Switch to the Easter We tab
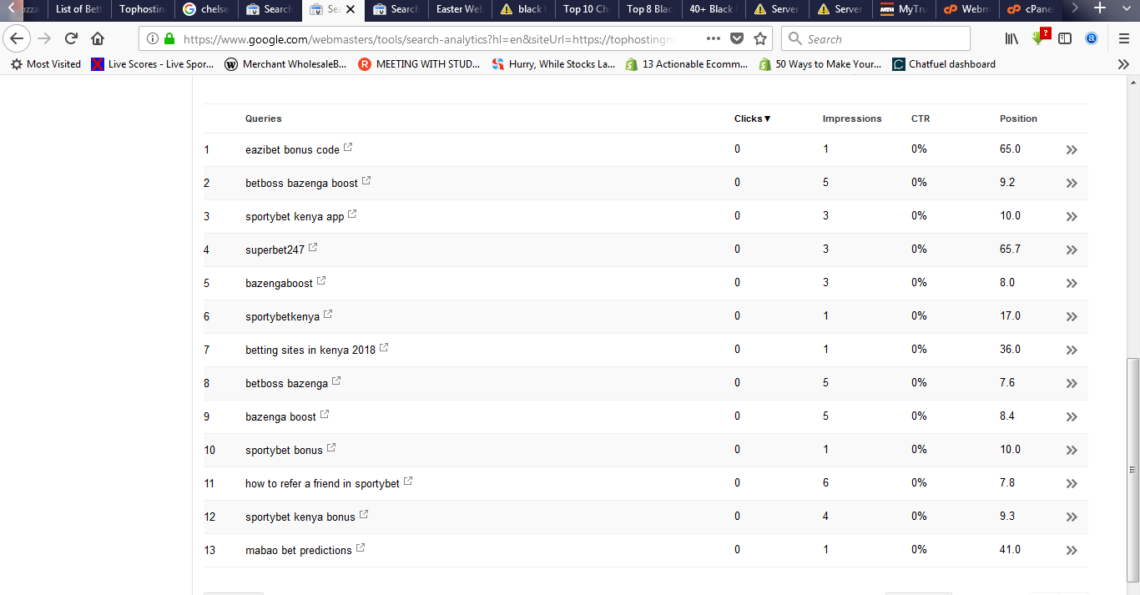 pyautogui.click(x=459, y=9)
